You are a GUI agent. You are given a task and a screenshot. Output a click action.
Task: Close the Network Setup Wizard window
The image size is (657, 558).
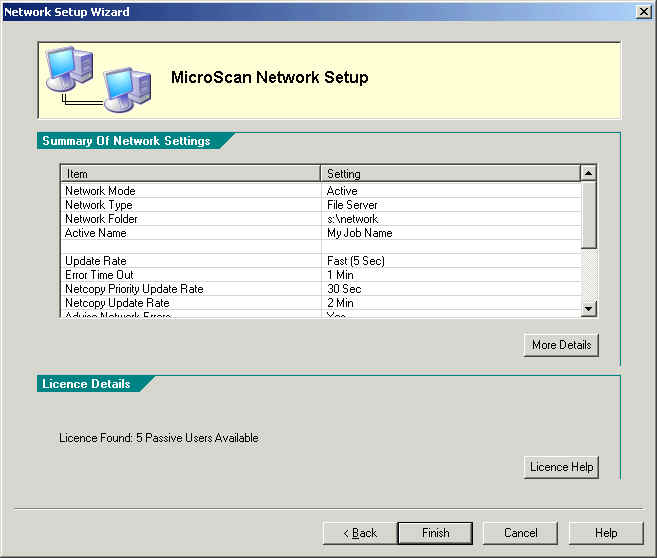(x=644, y=11)
